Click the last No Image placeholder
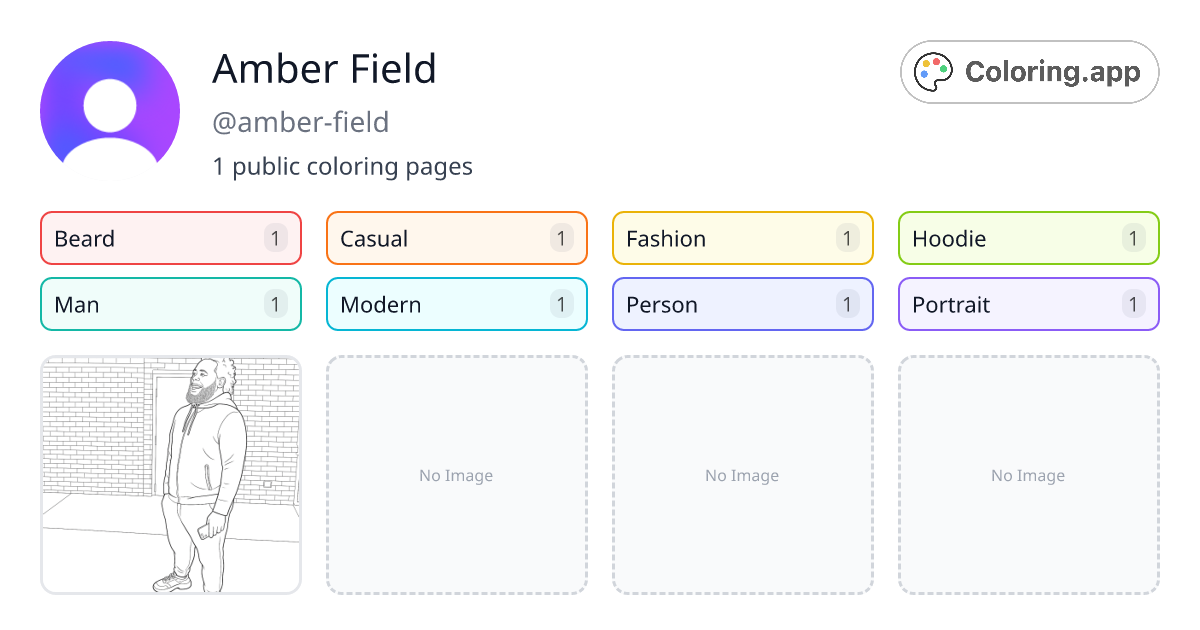1200x630 pixels. [x=1029, y=475]
